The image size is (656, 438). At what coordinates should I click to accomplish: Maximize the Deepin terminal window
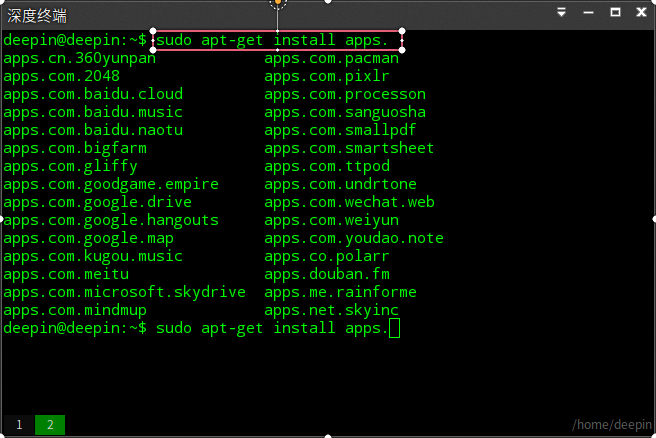[615, 12]
